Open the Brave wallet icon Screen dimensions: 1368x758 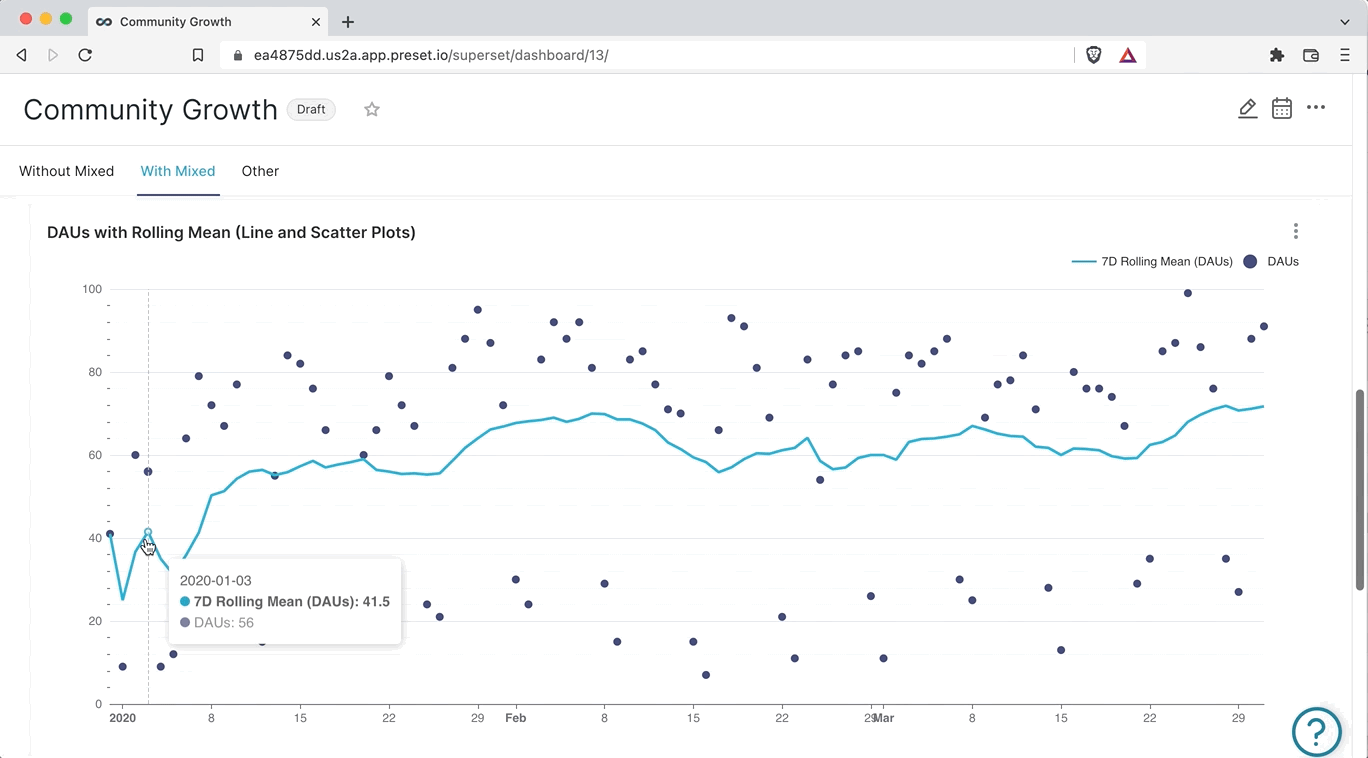pyautogui.click(x=1311, y=56)
